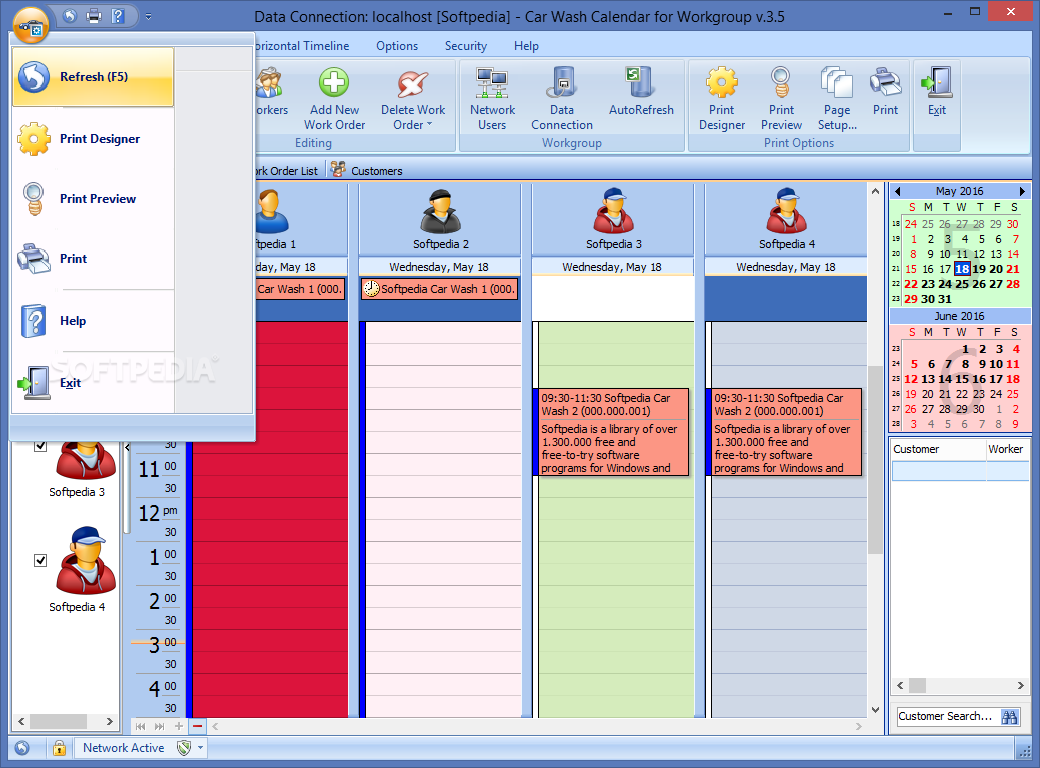The width and height of the screenshot is (1040, 768).
Task: Open Softpedia Car Wash 1 all-day event in Softpedia 2
Action: (x=439, y=289)
